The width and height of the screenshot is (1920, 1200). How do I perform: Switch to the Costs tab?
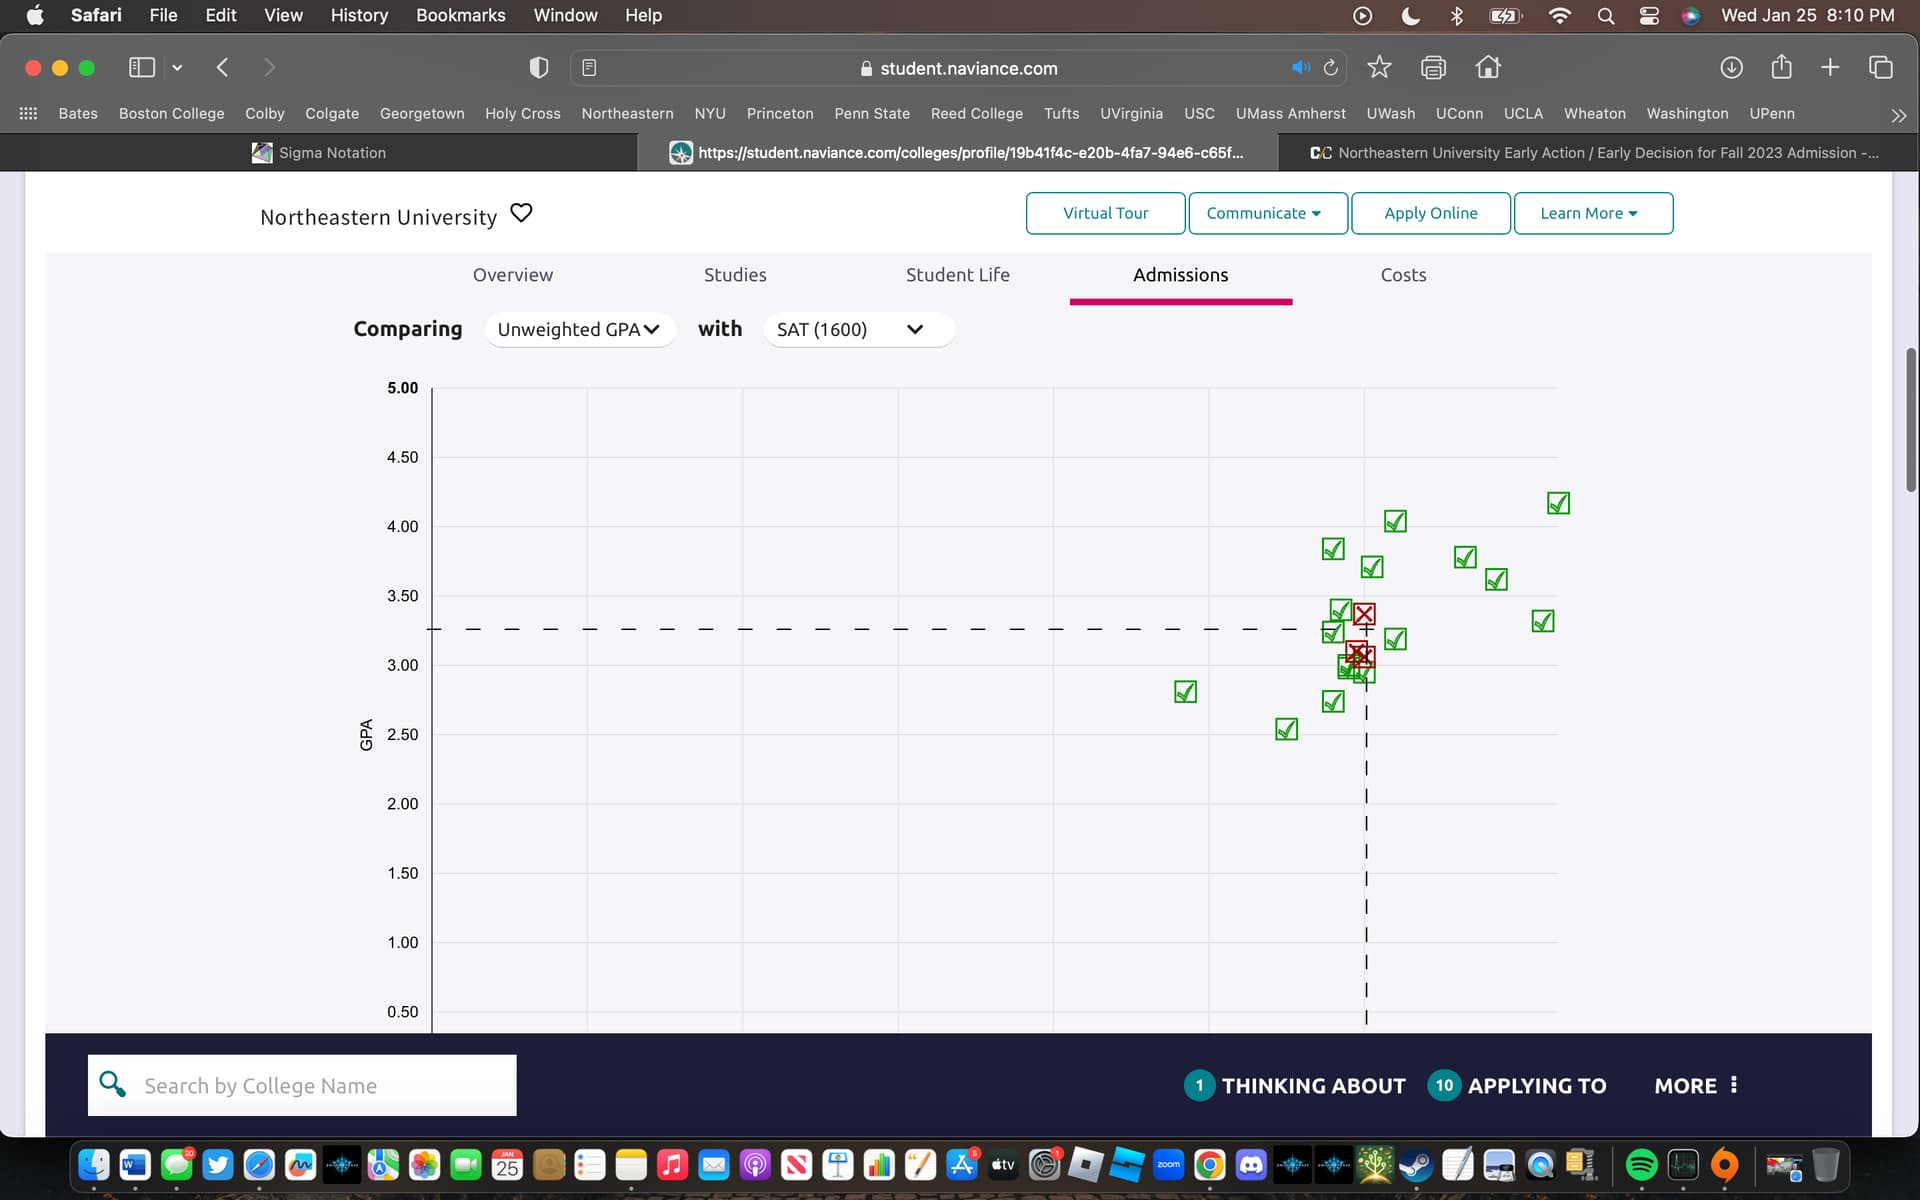[1403, 275]
